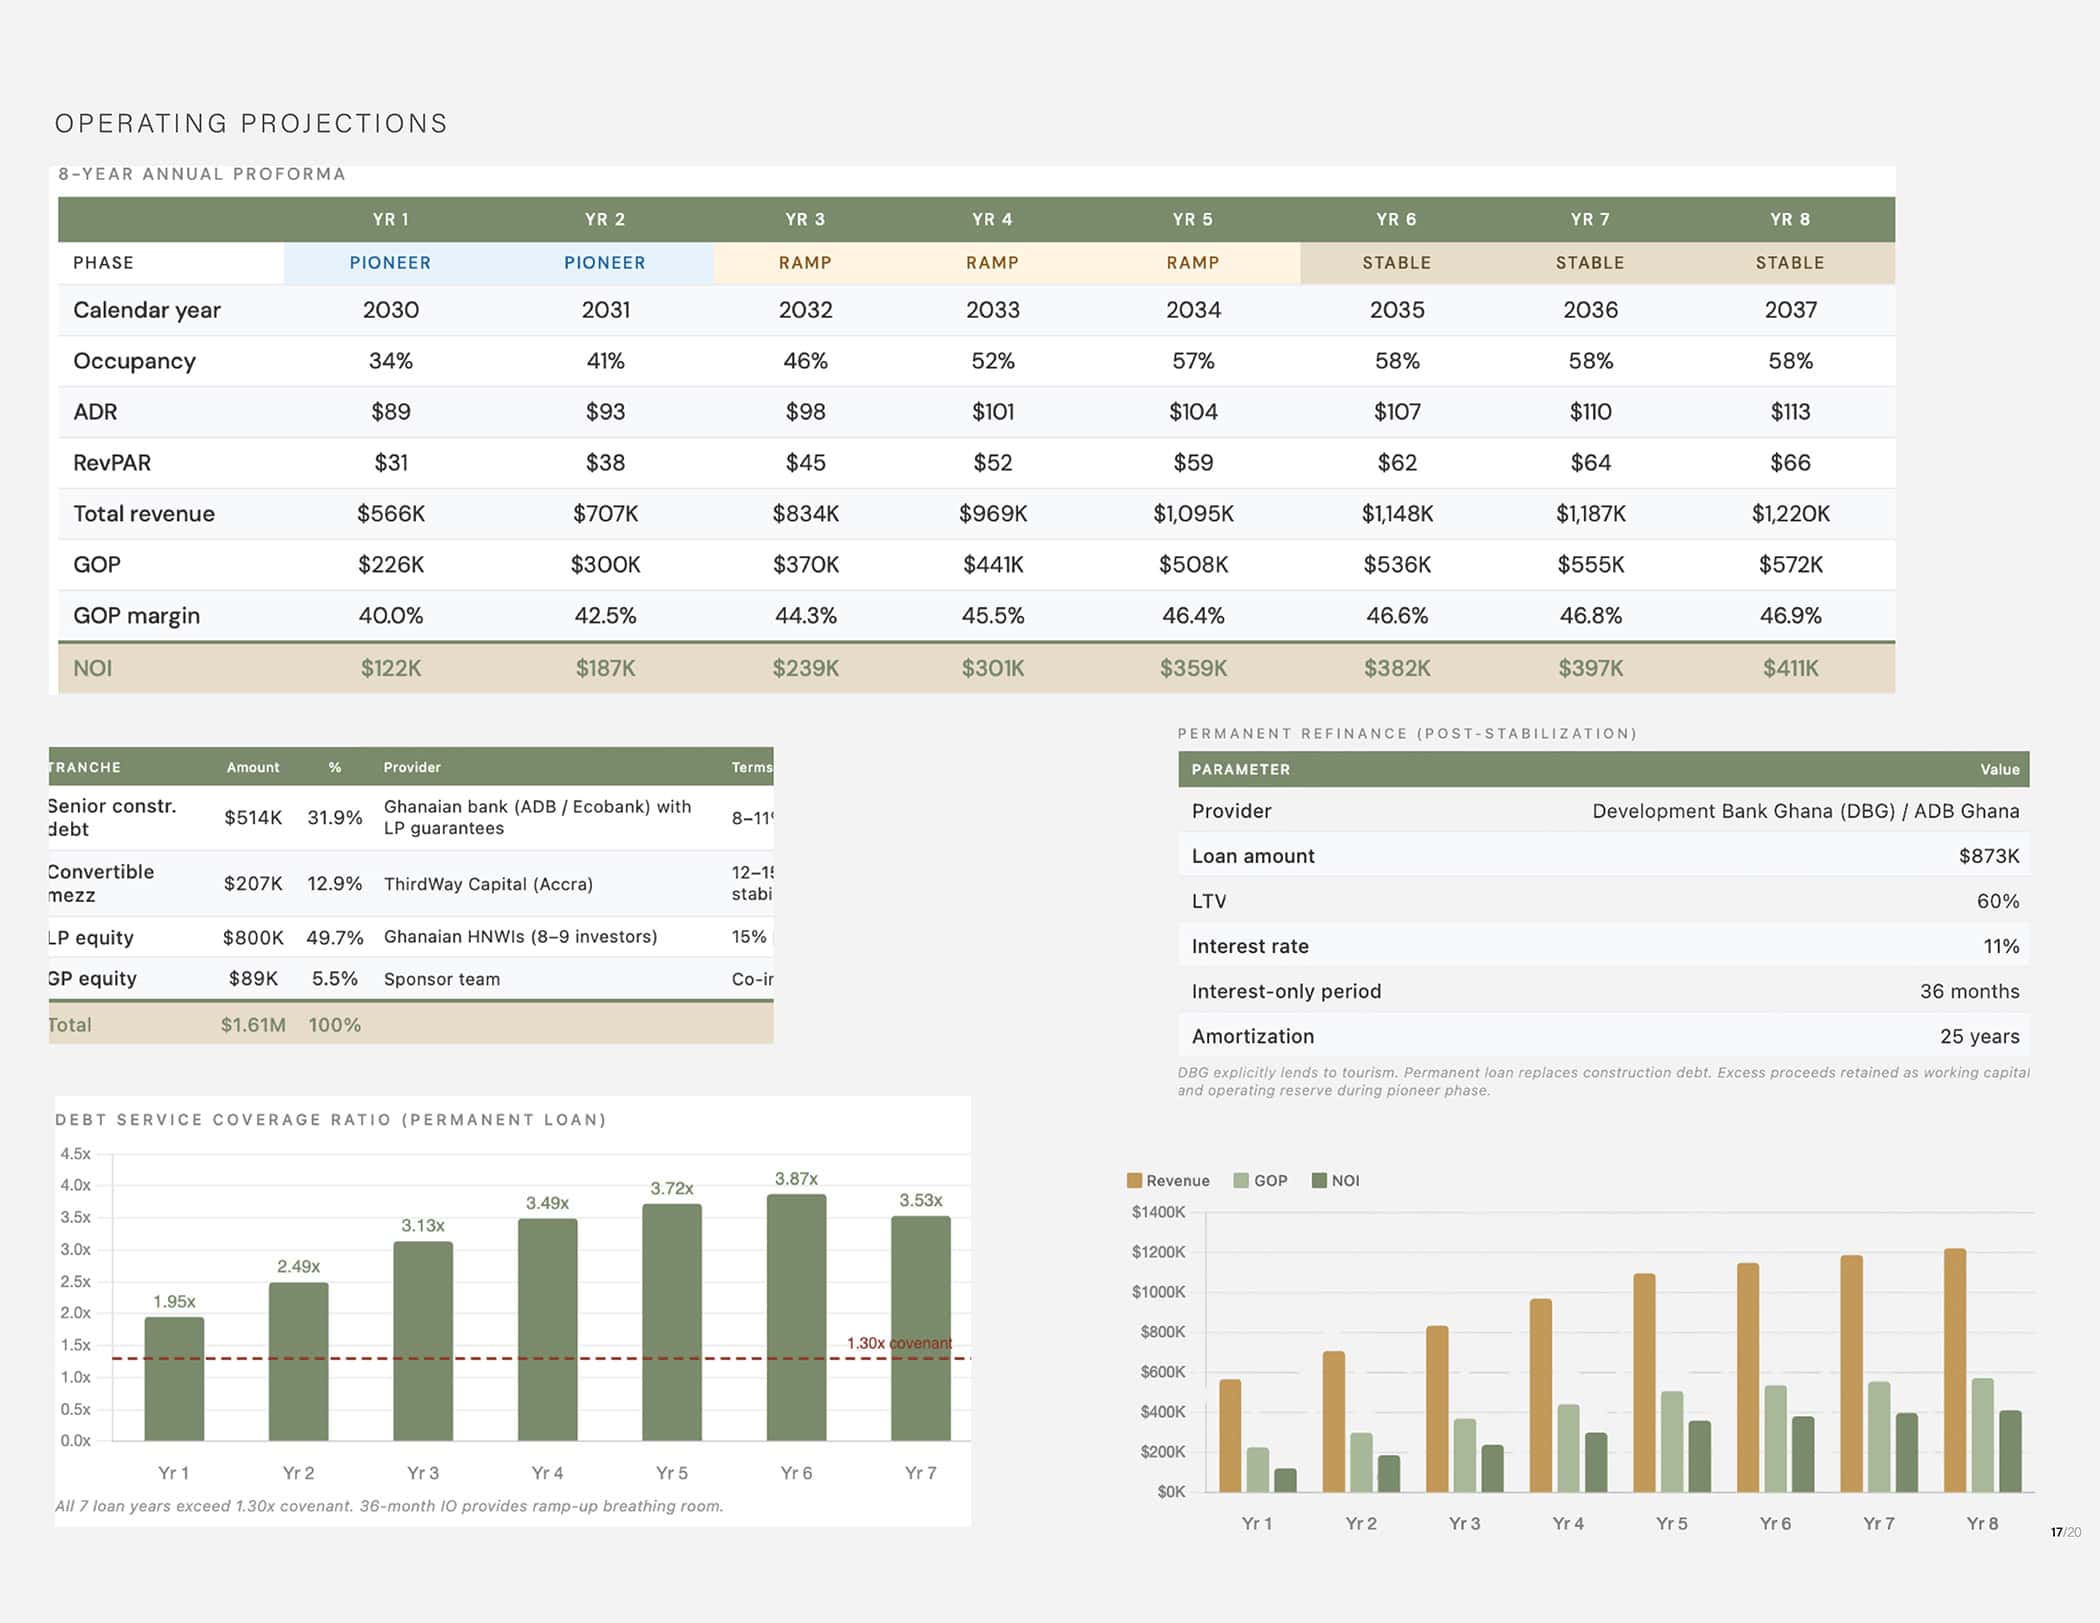This screenshot has width=2100, height=1623.
Task: Click Sponsor team provider cell
Action: (441, 979)
